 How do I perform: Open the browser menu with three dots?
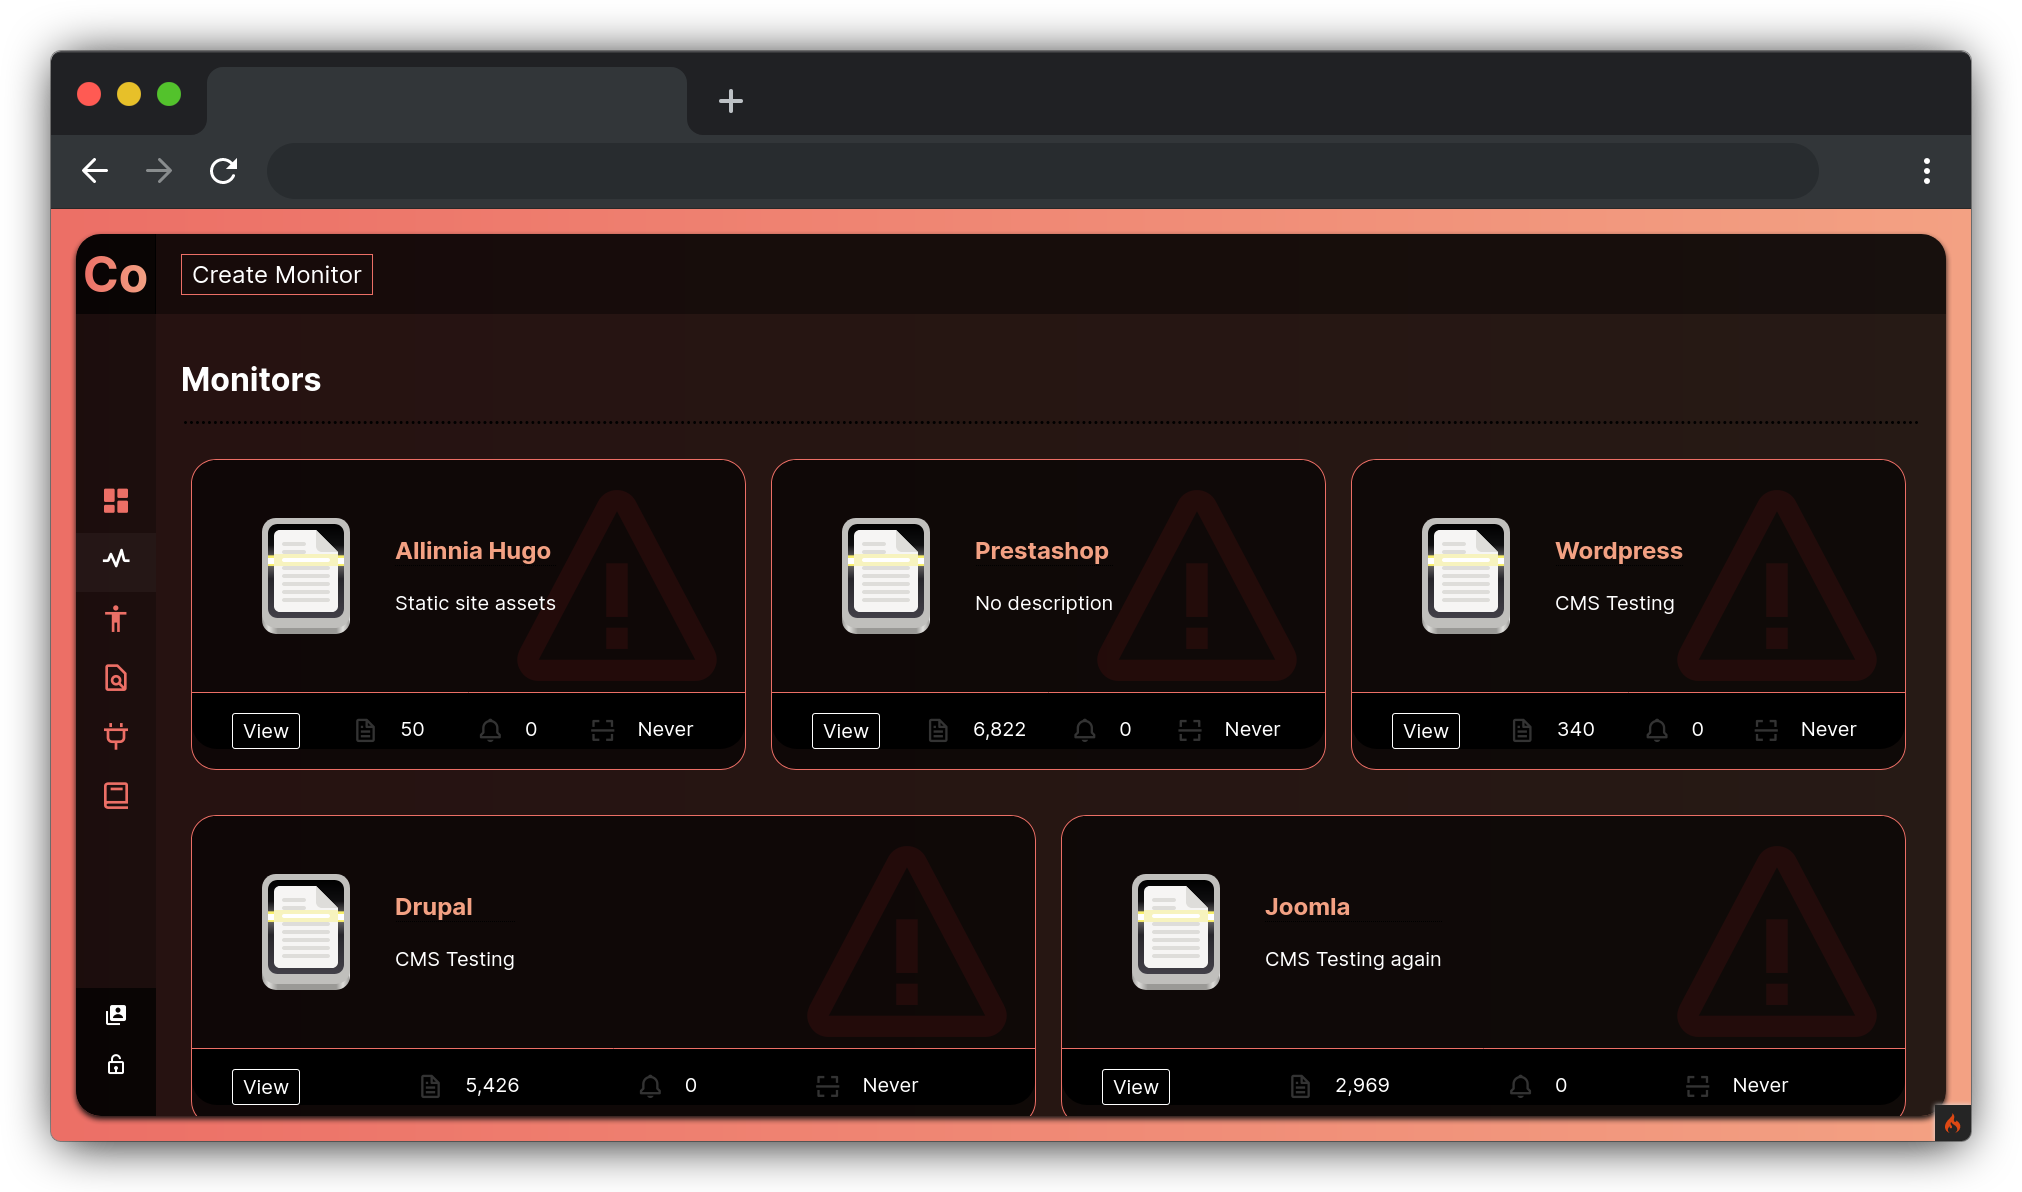1928,171
